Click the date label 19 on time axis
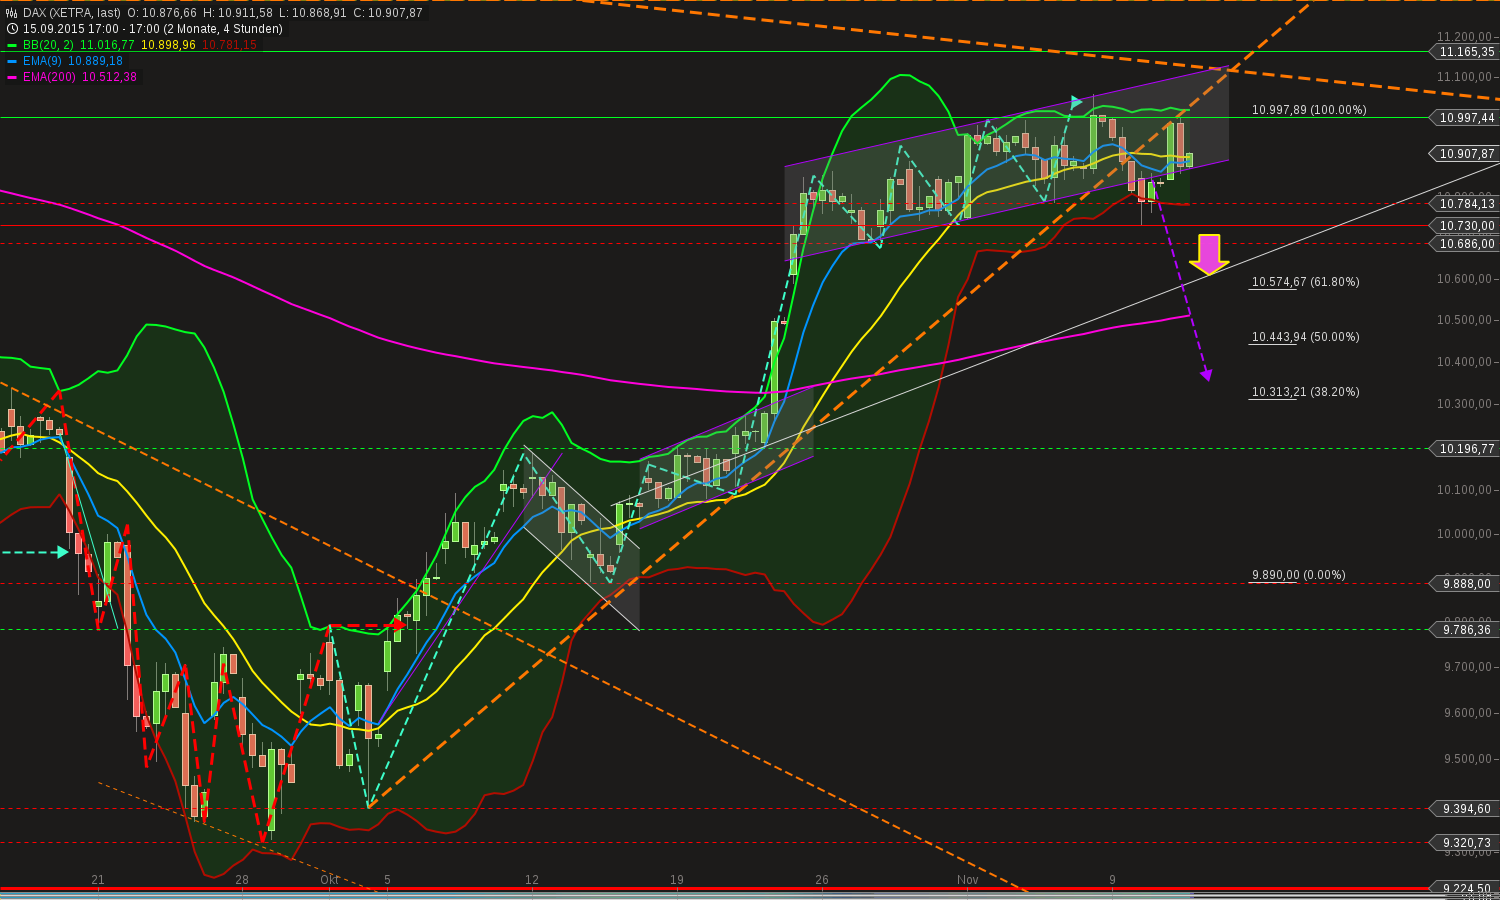 (x=677, y=880)
